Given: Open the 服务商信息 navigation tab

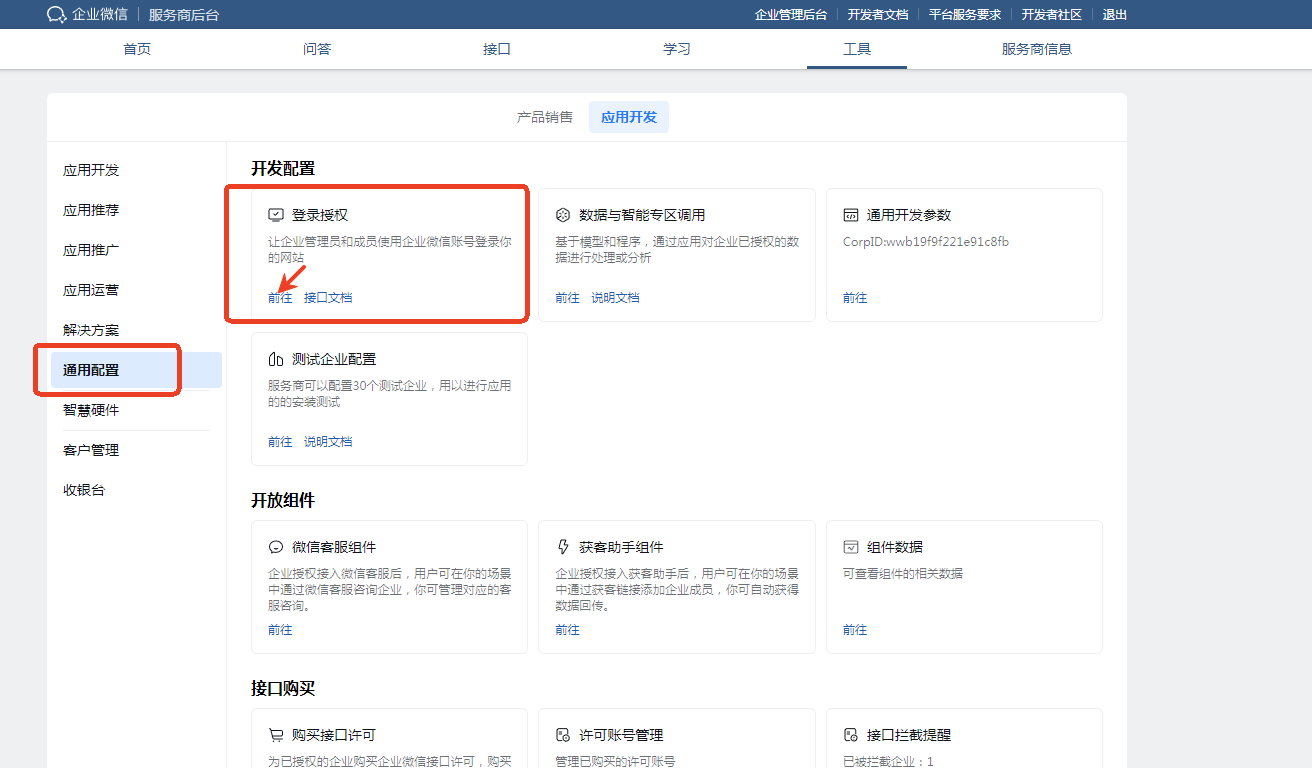Looking at the screenshot, I should tap(1036, 49).
